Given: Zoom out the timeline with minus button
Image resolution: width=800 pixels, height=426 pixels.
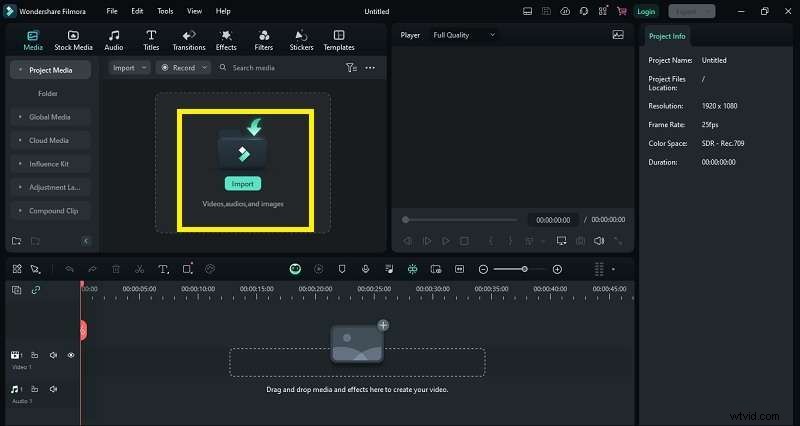Looking at the screenshot, I should tap(483, 269).
